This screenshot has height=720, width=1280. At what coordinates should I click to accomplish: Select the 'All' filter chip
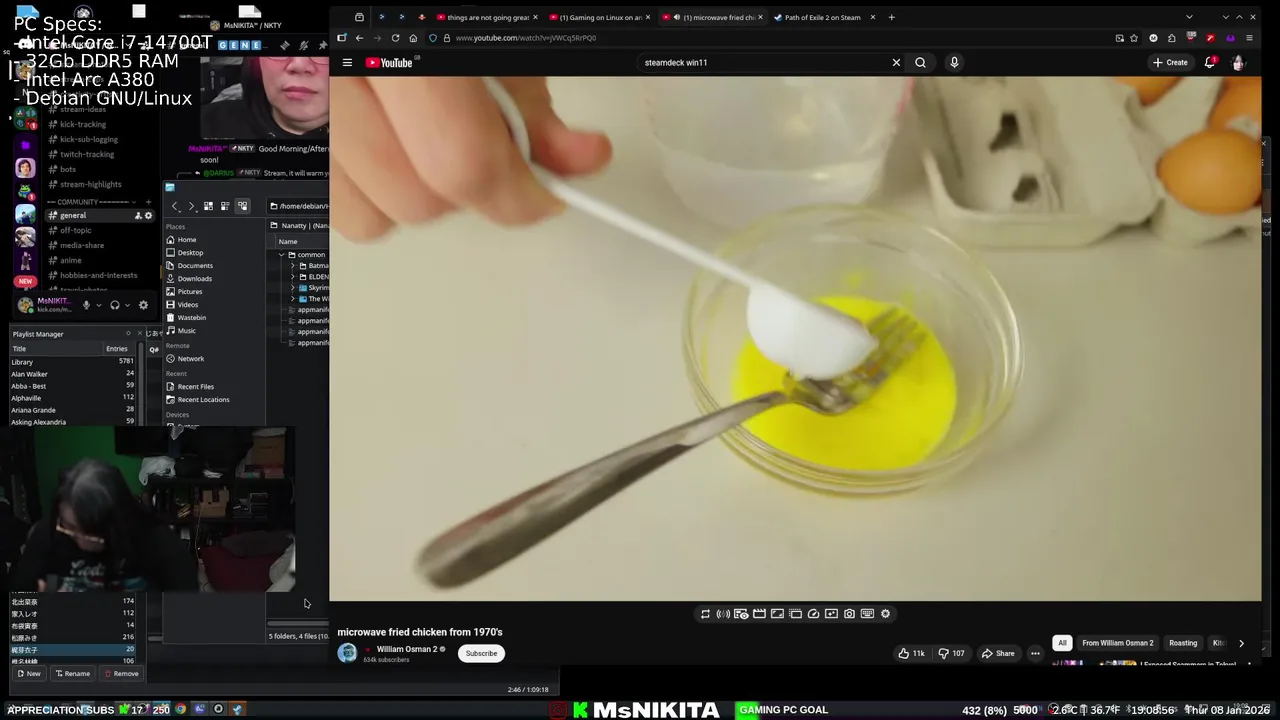tap(1062, 643)
